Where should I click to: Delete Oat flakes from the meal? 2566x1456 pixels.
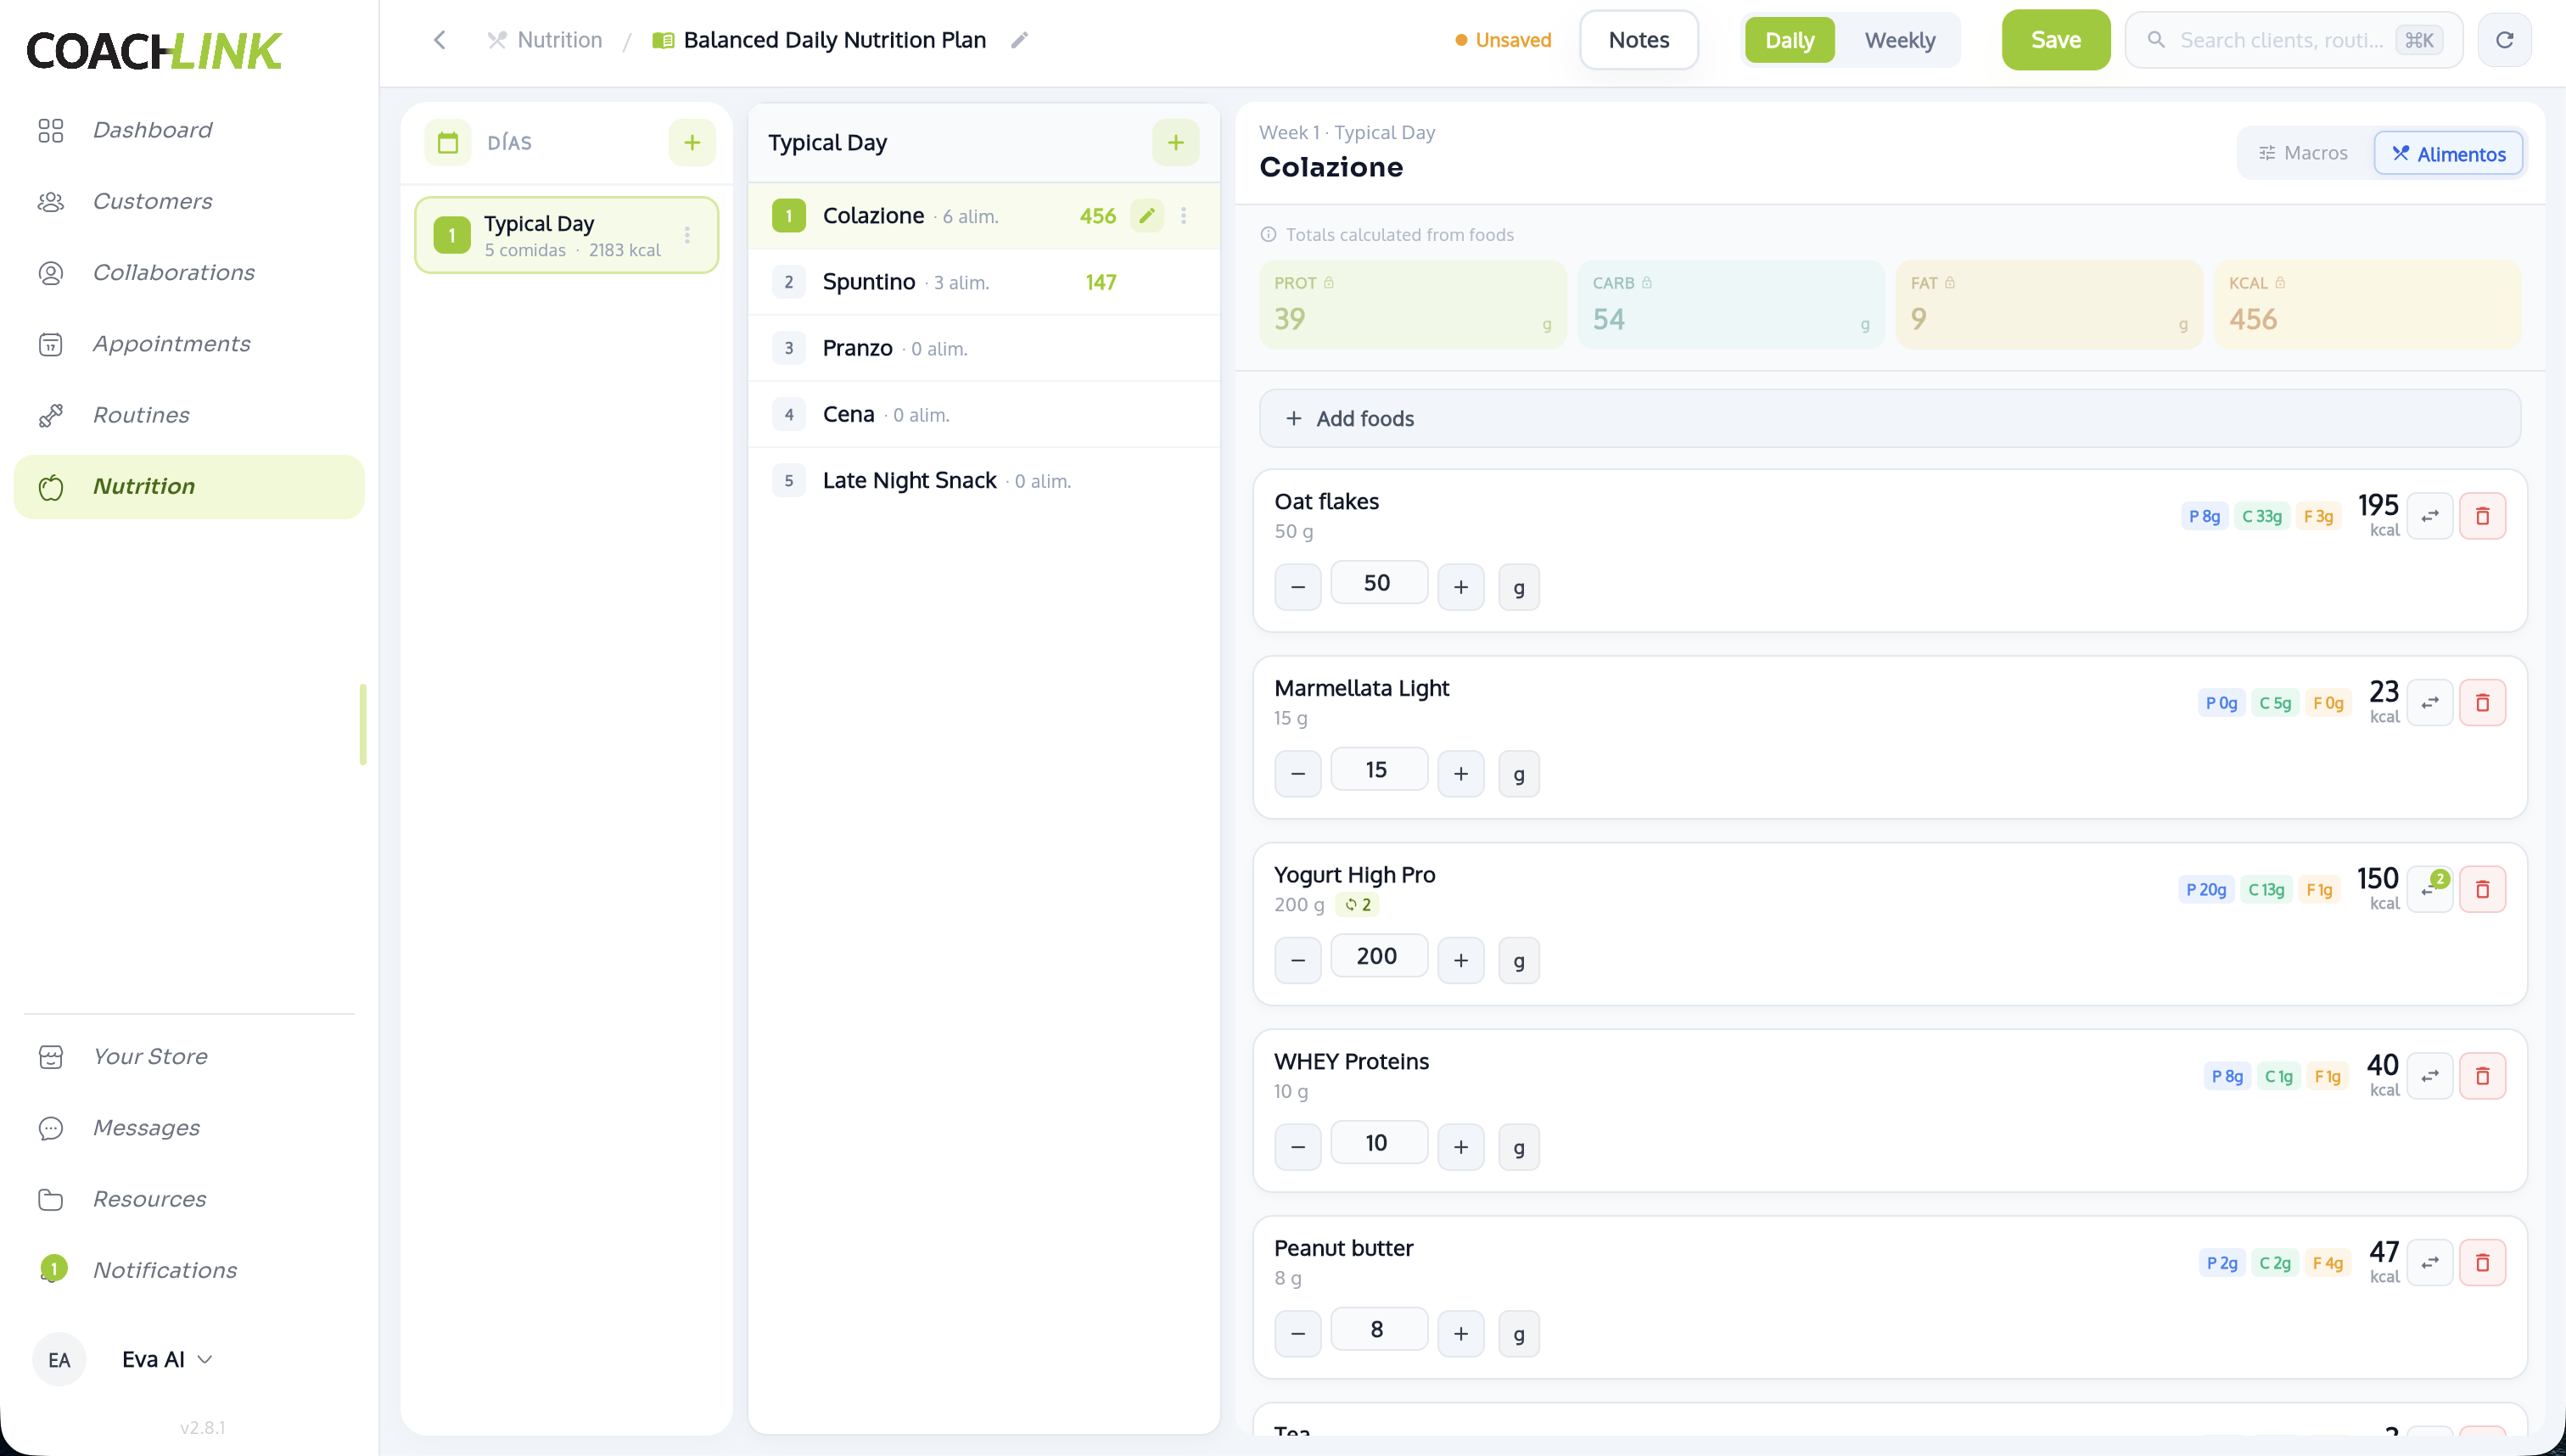(x=2482, y=516)
